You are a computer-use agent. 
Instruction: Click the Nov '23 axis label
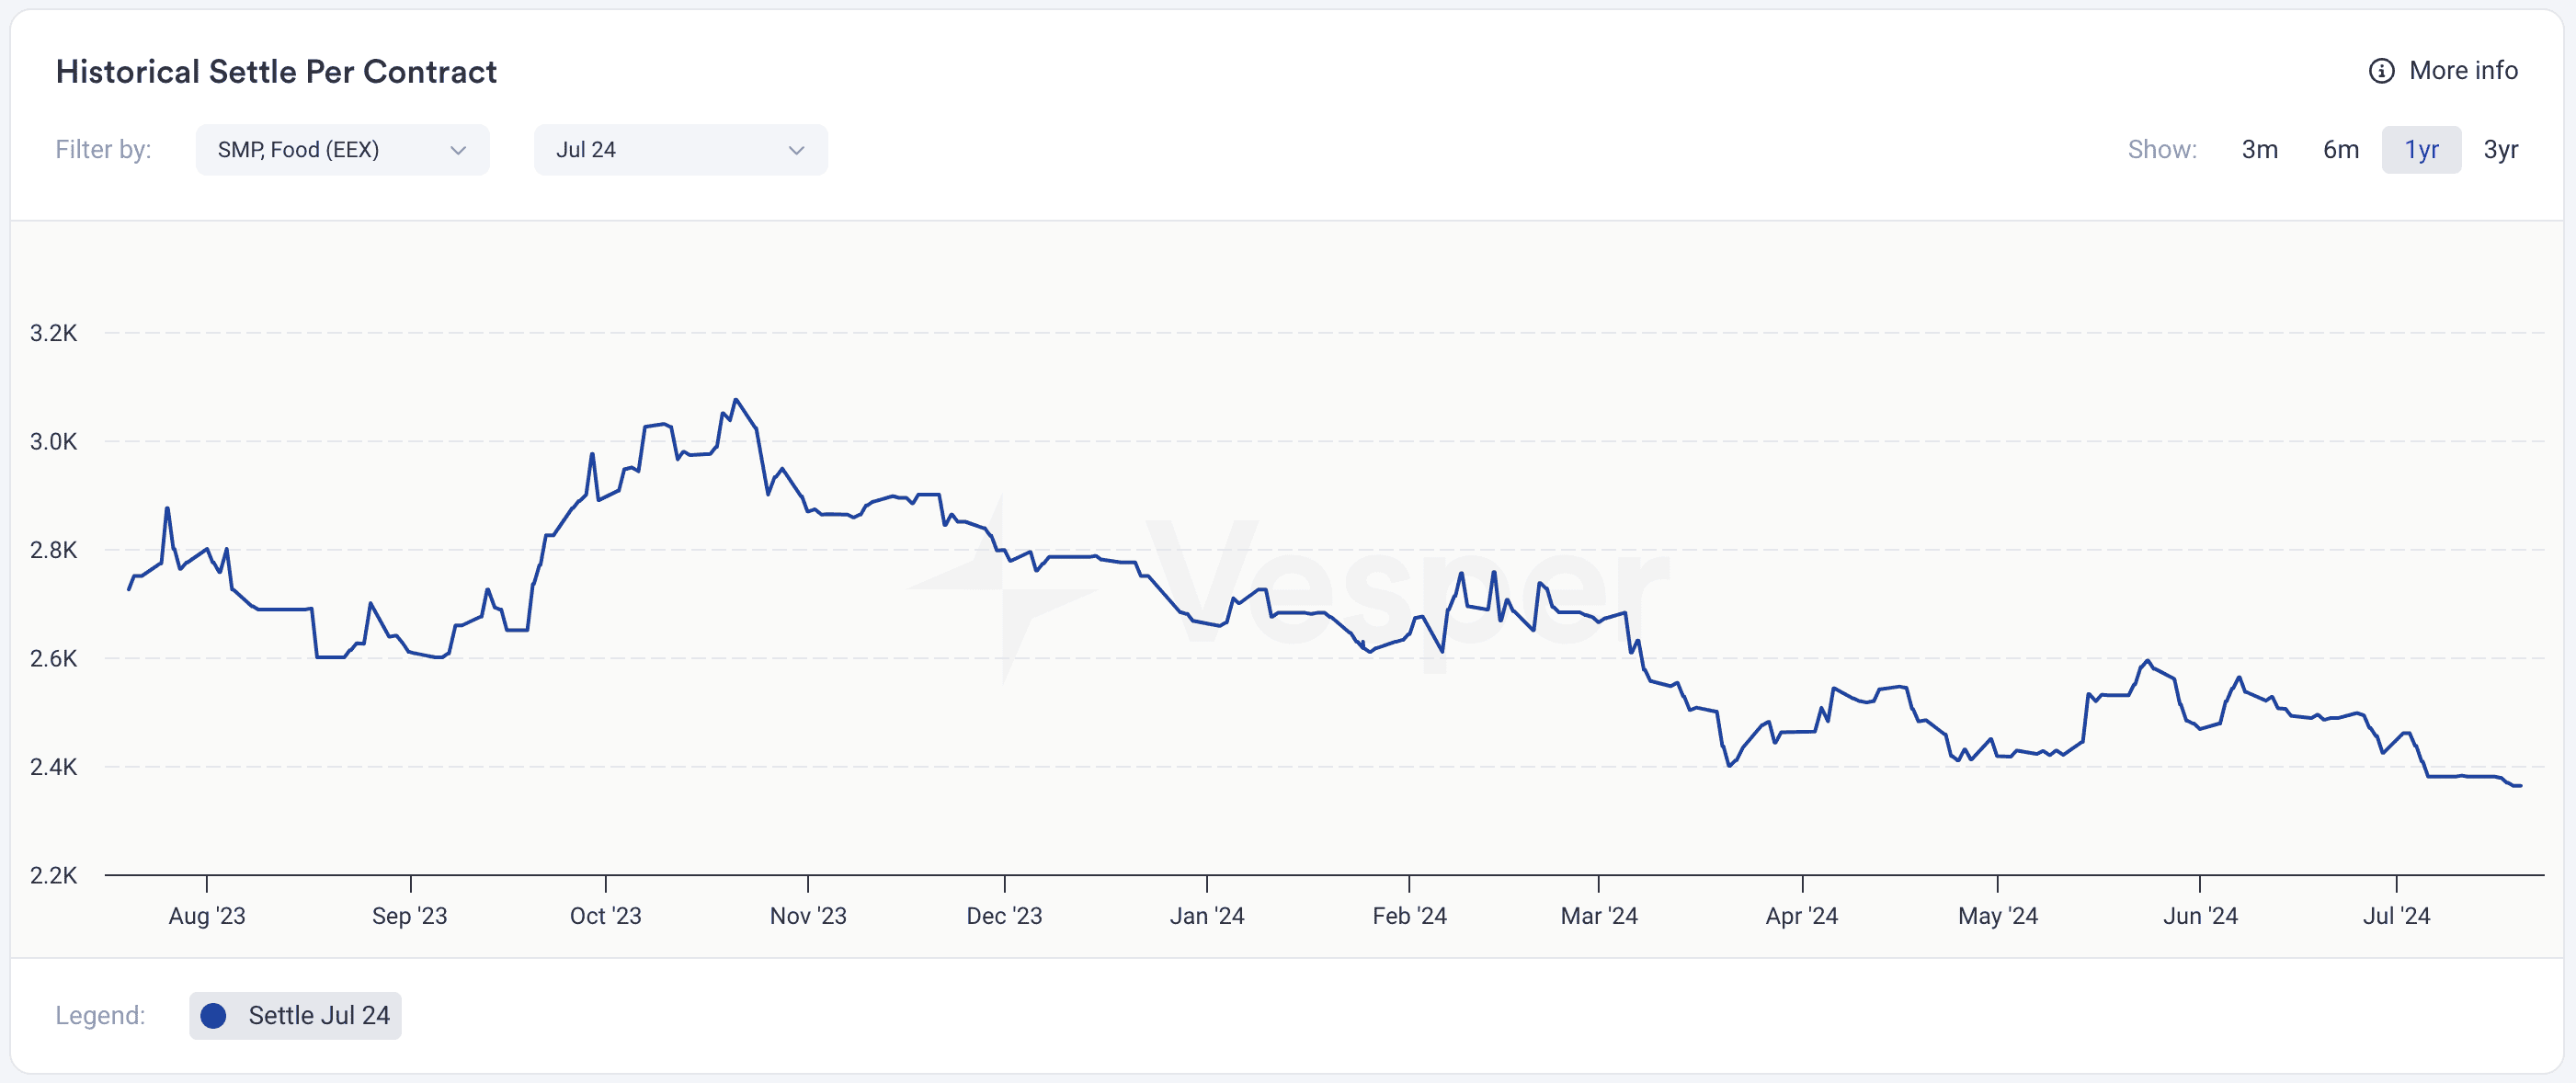click(808, 915)
